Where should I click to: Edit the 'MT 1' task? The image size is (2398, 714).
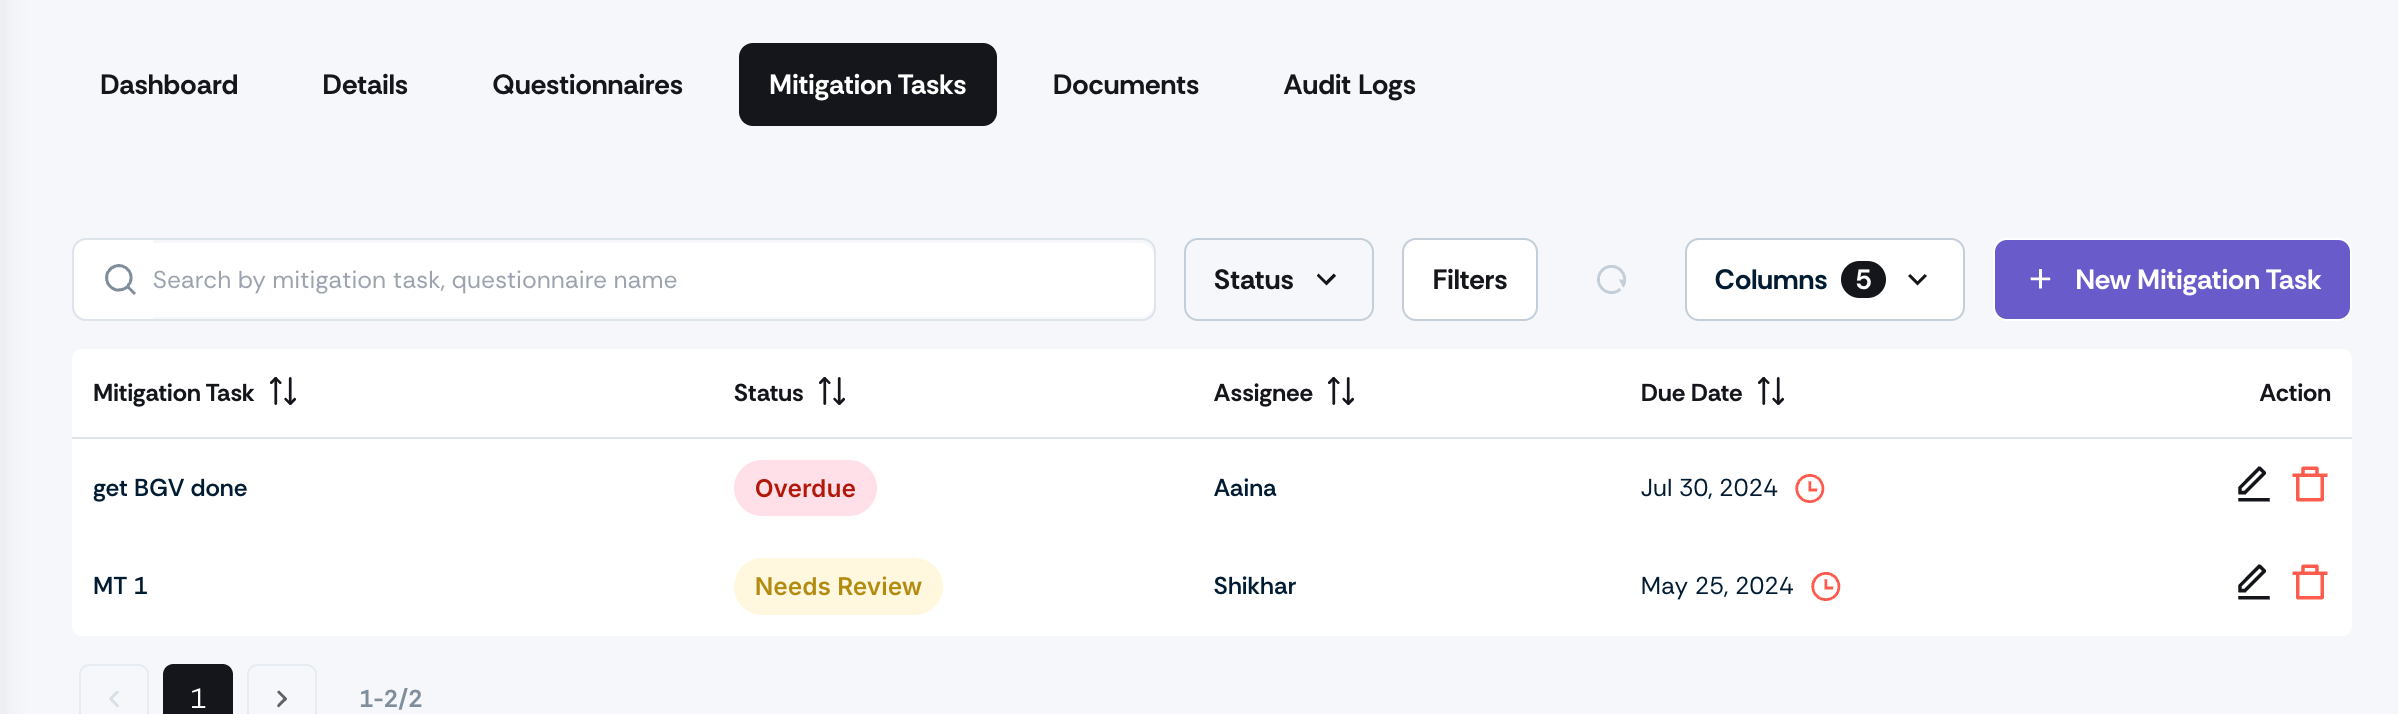click(2253, 583)
